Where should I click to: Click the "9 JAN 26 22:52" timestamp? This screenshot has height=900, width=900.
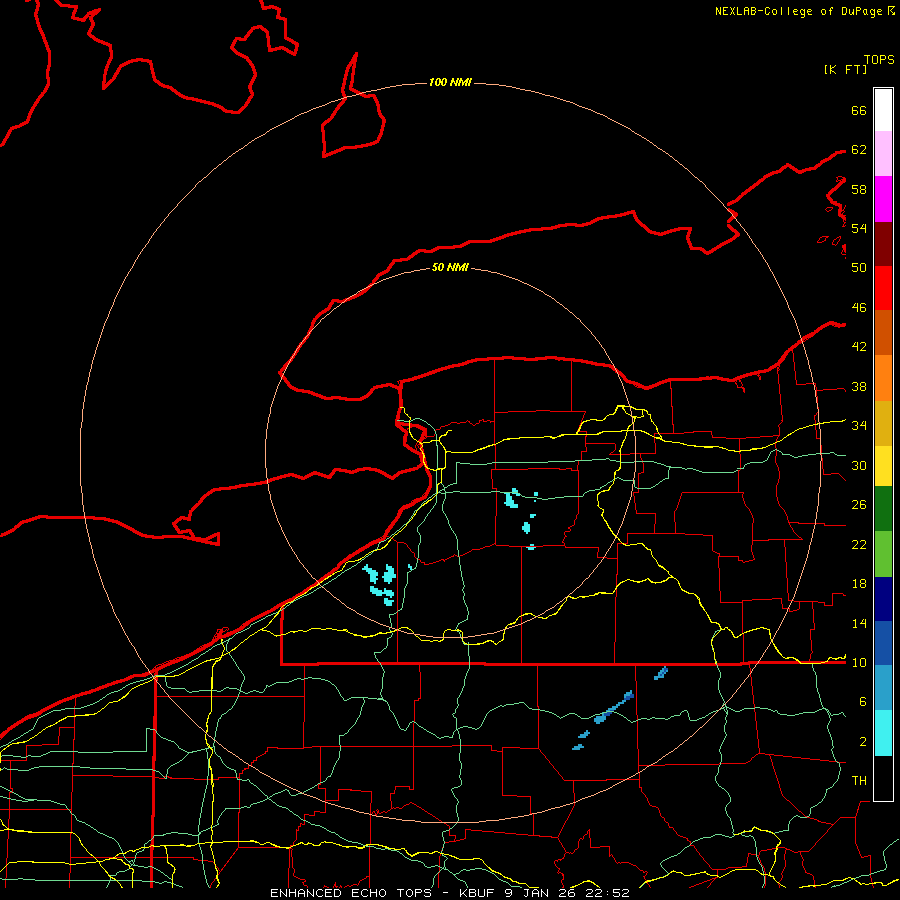coord(569,893)
